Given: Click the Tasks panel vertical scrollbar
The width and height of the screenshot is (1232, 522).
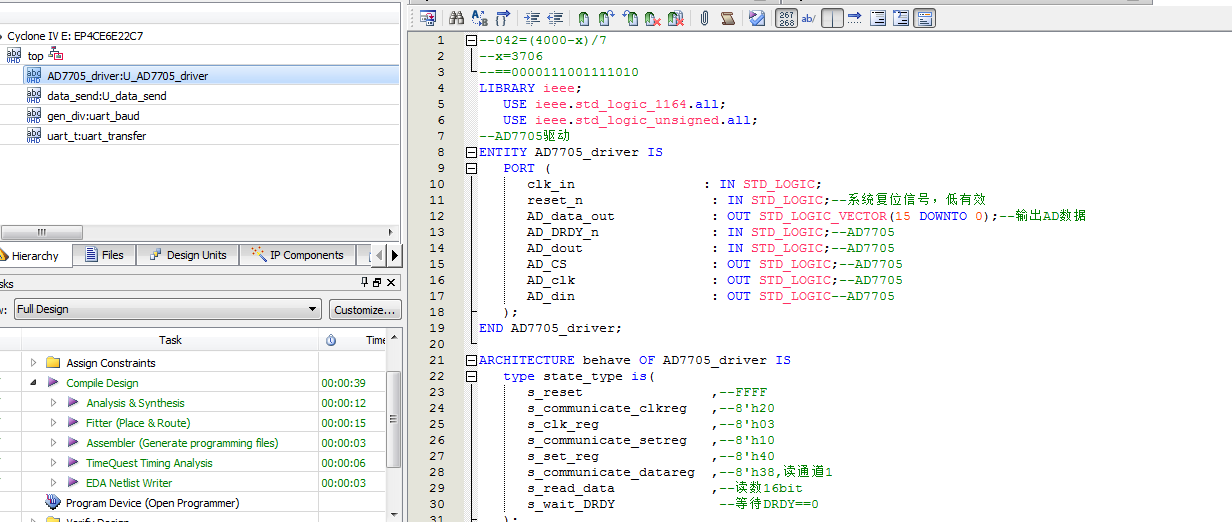Looking at the screenshot, I should 393,420.
